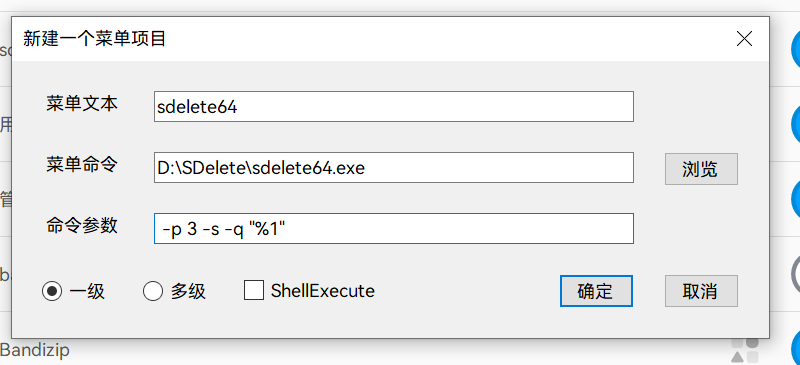Screen dimensions: 800x365
Task: Click the 浏览 browse button
Action: [701, 168]
